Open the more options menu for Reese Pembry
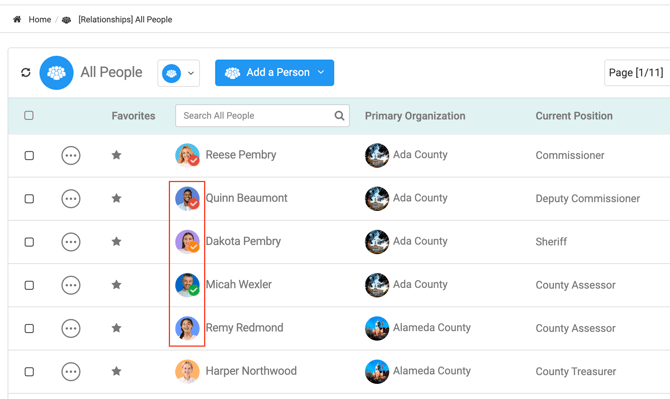 click(71, 155)
